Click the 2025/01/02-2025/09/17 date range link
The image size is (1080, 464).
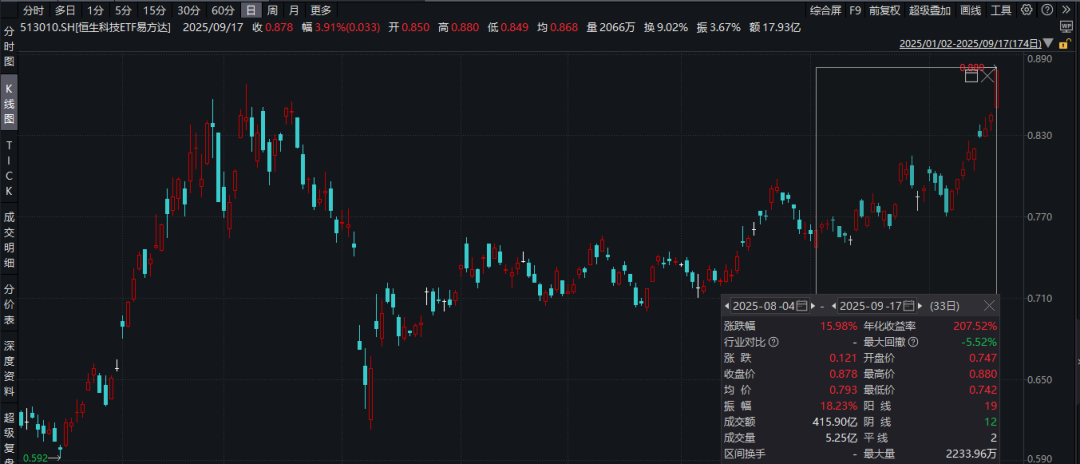(970, 43)
